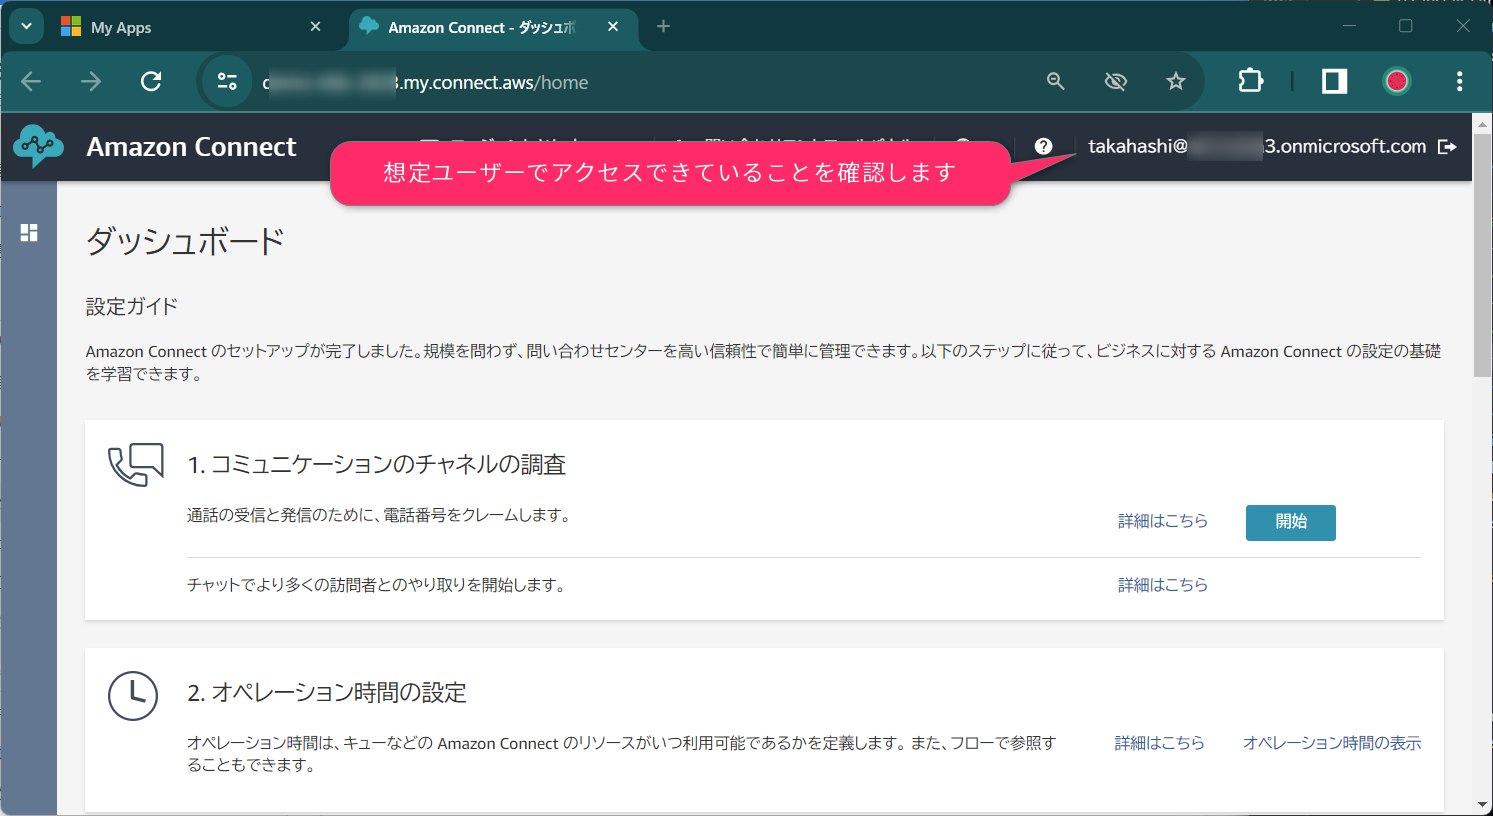Click the Start (開始) button for phone numbers

click(1290, 522)
